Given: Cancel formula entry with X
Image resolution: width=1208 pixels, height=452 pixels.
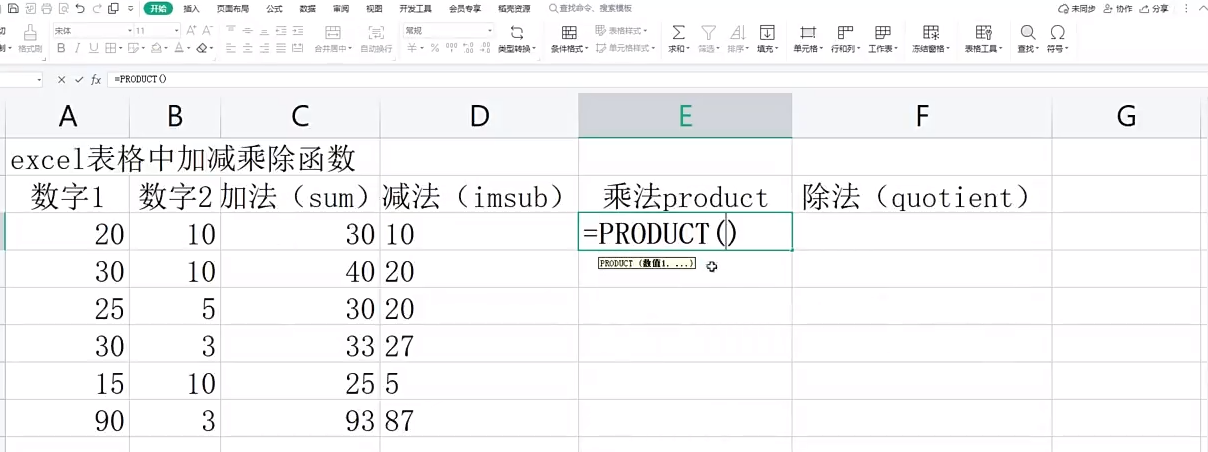Looking at the screenshot, I should tap(61, 79).
